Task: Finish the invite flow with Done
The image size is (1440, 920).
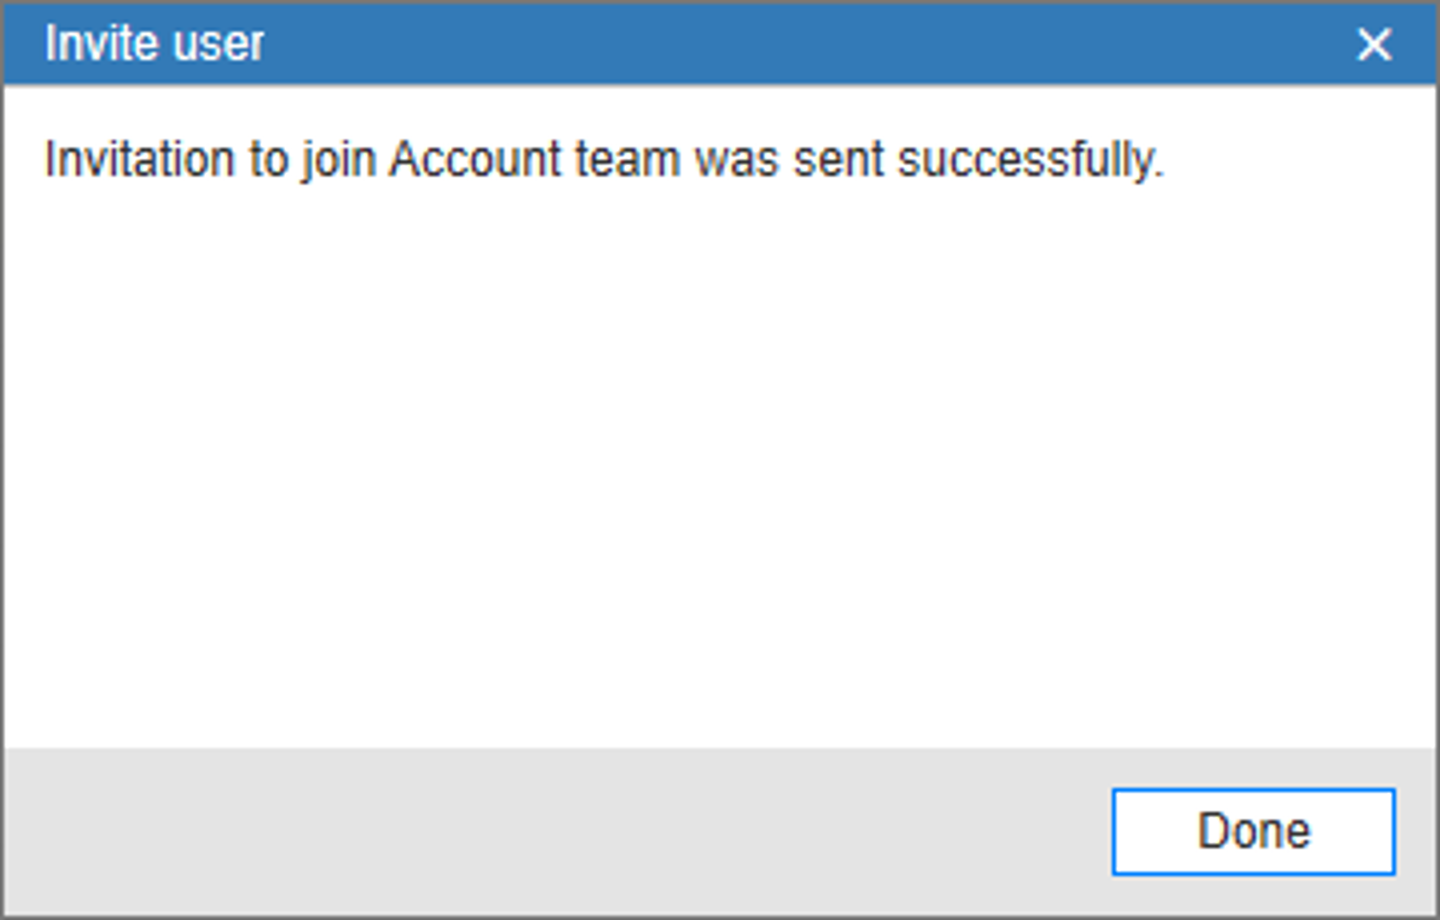Action: point(1253,831)
